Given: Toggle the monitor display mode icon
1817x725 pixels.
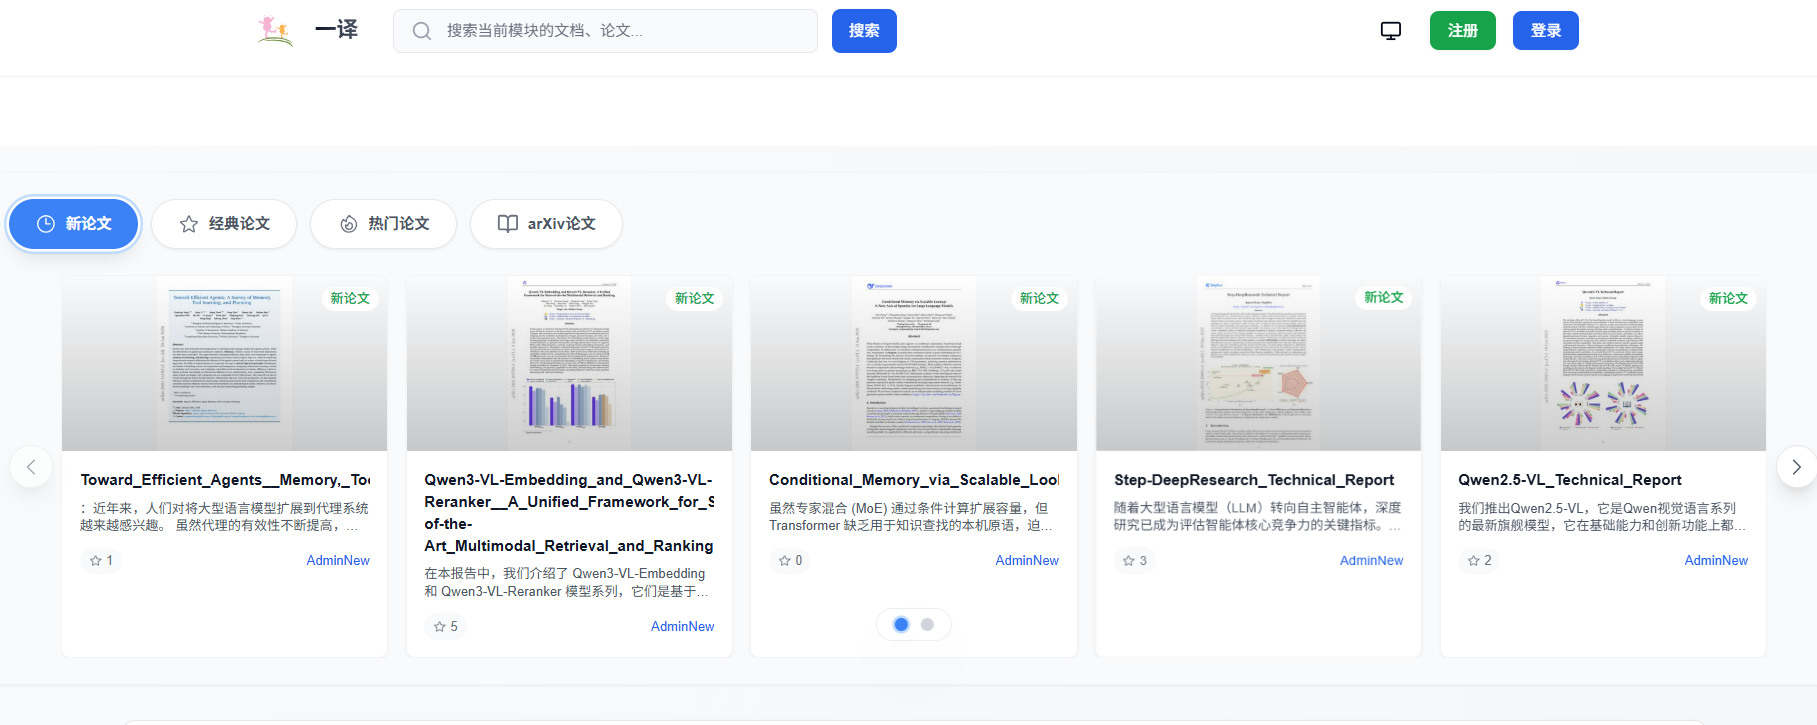Looking at the screenshot, I should point(1391,31).
